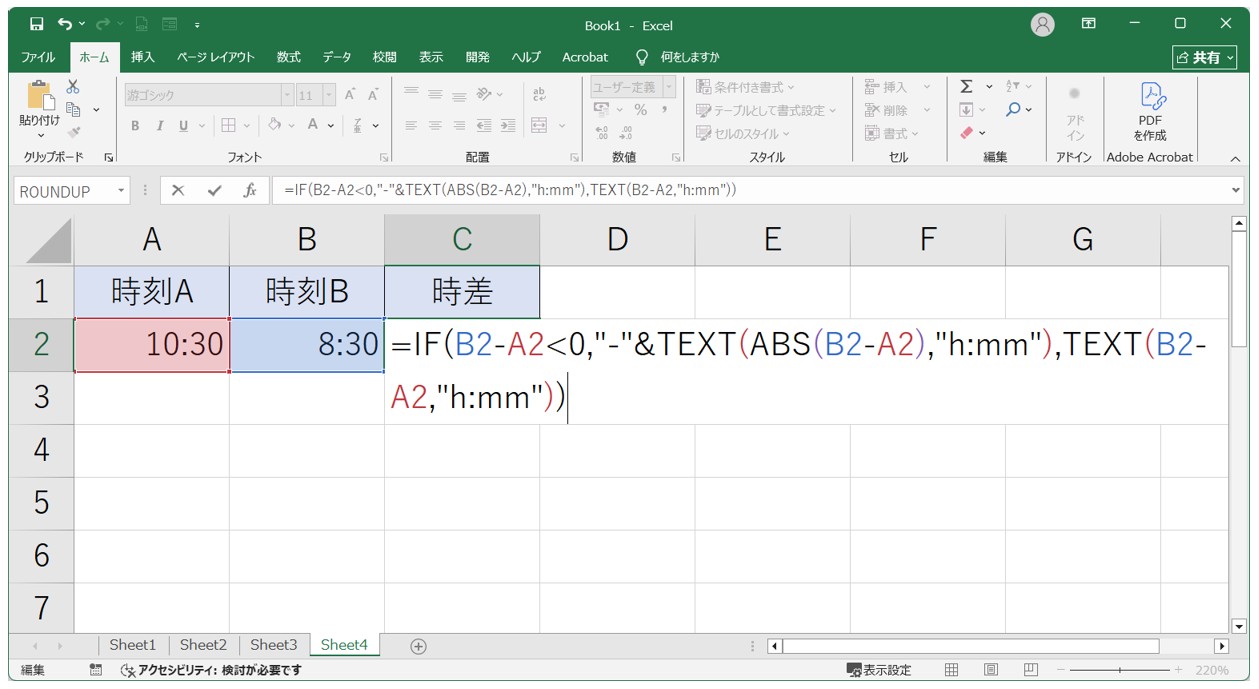The image size is (1259, 689).
Task: Switch to Page Layout view in status bar
Action: 991,670
